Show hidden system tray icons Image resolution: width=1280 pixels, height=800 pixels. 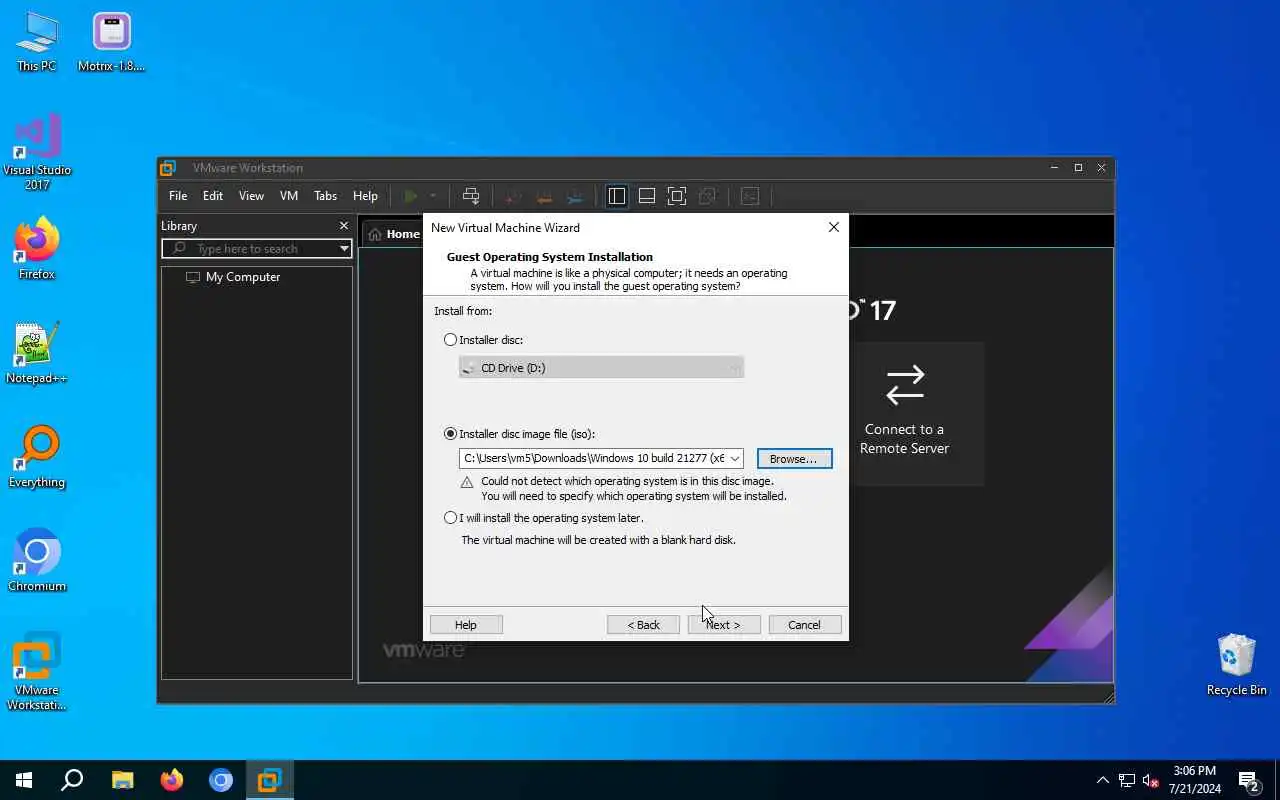[1103, 780]
